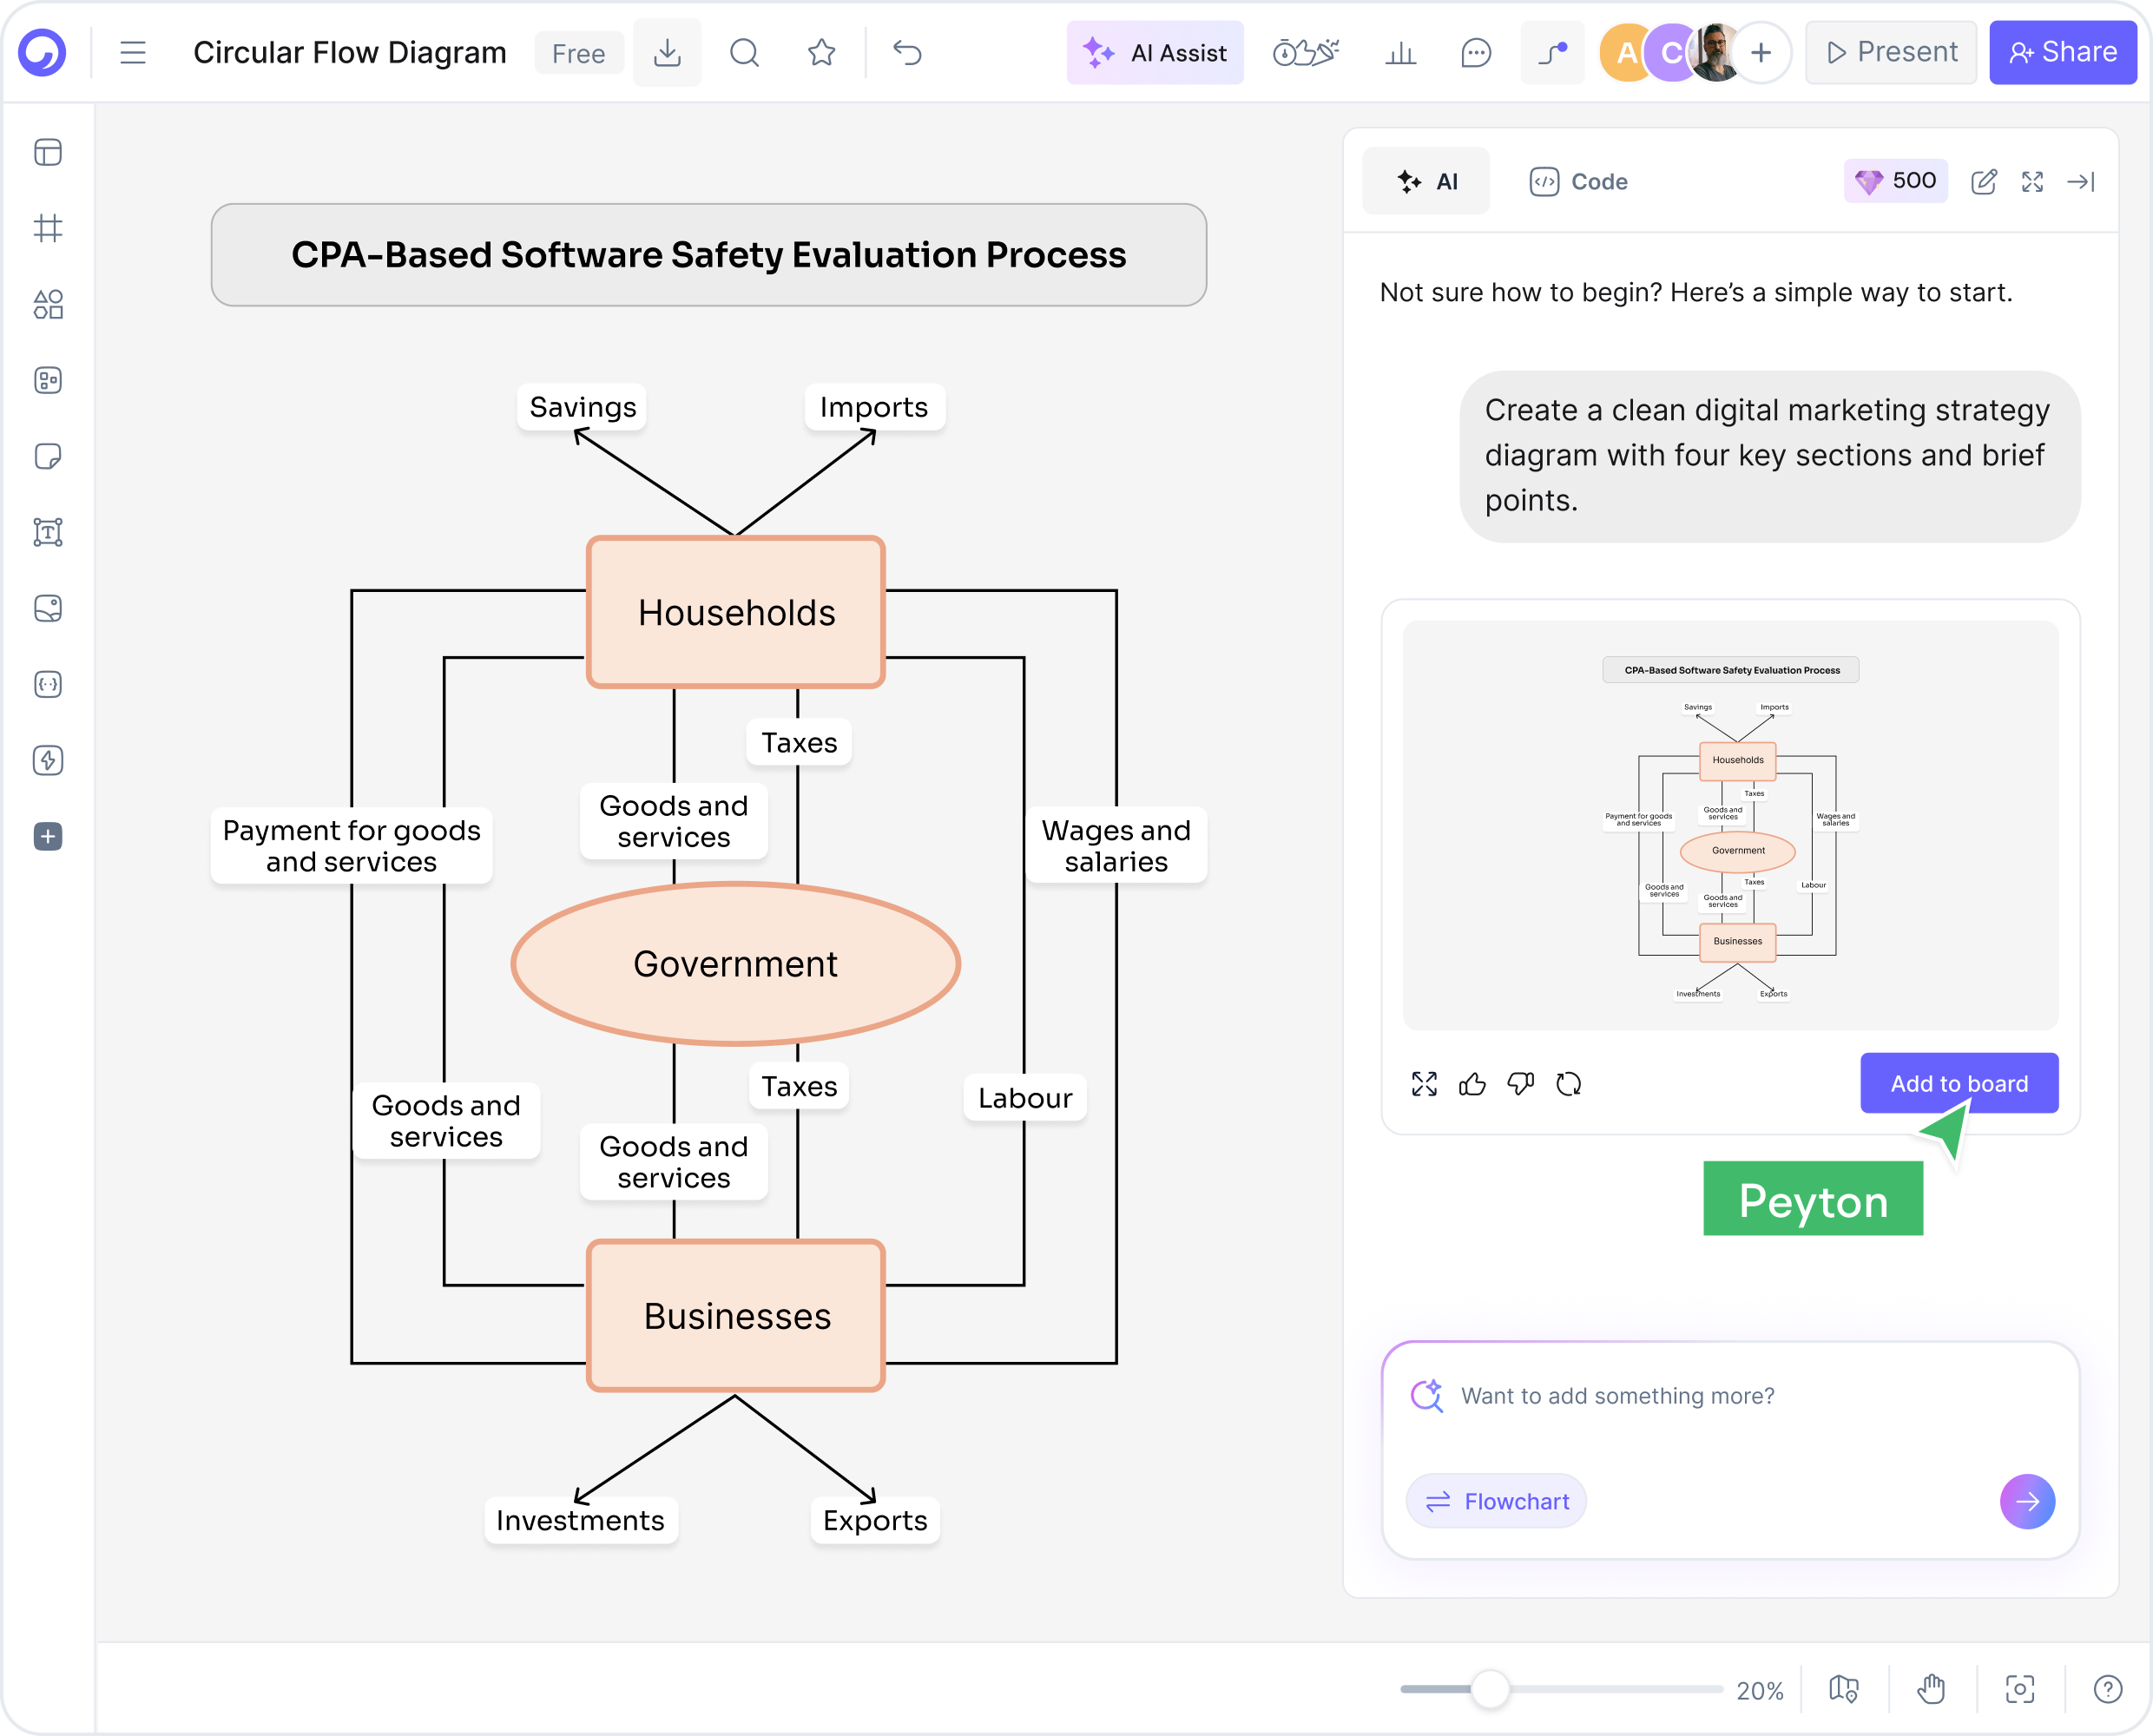Click the AI Assist button
This screenshot has height=1736, width=2153.
click(1155, 53)
